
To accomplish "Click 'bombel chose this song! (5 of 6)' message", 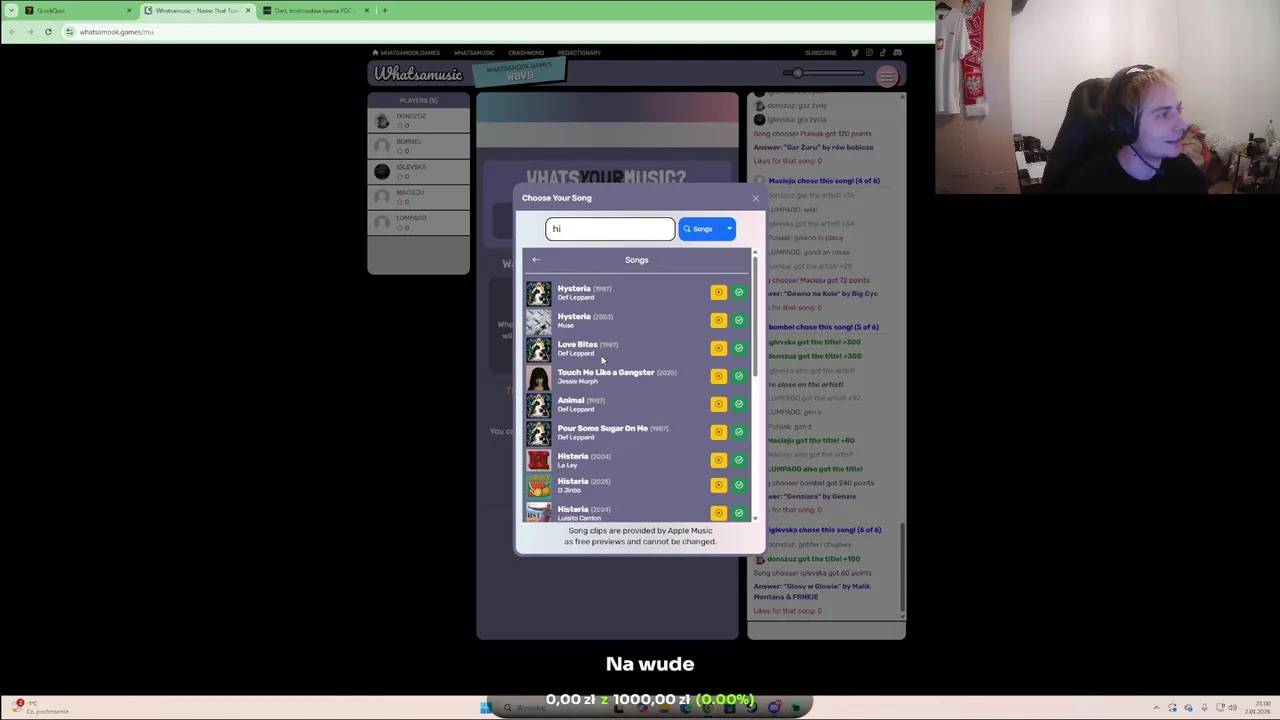I will (x=824, y=327).
